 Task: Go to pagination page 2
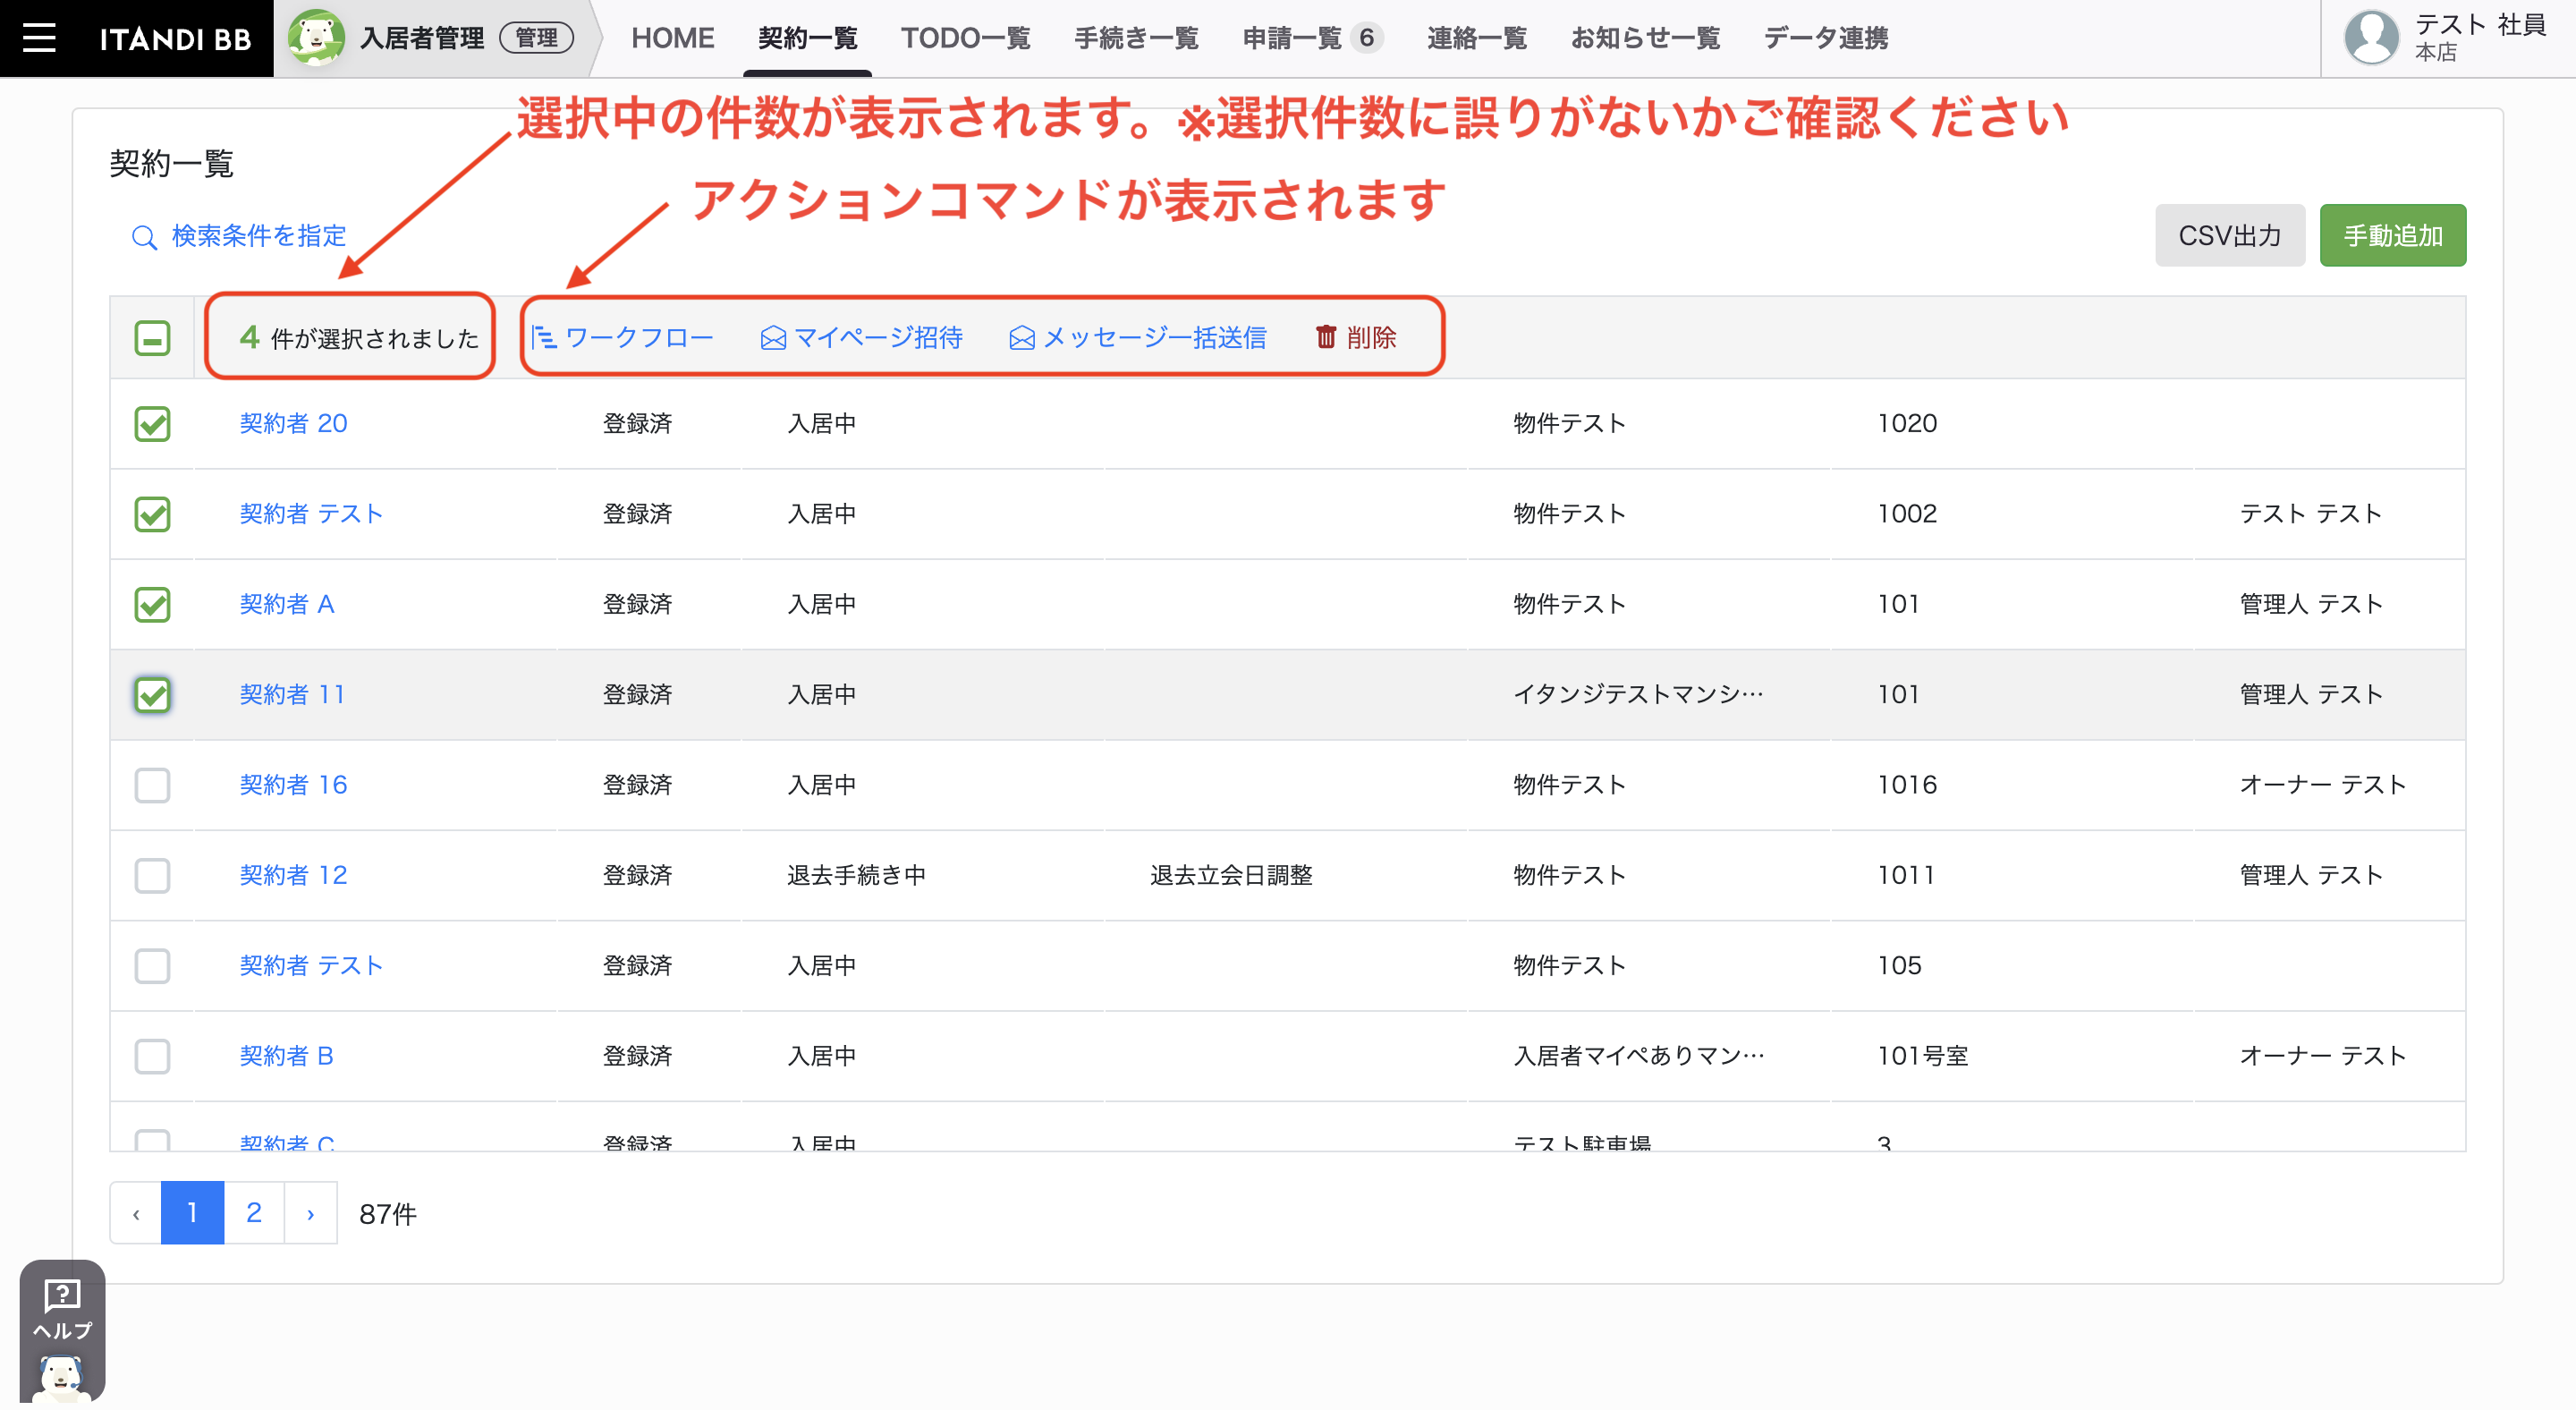254,1213
